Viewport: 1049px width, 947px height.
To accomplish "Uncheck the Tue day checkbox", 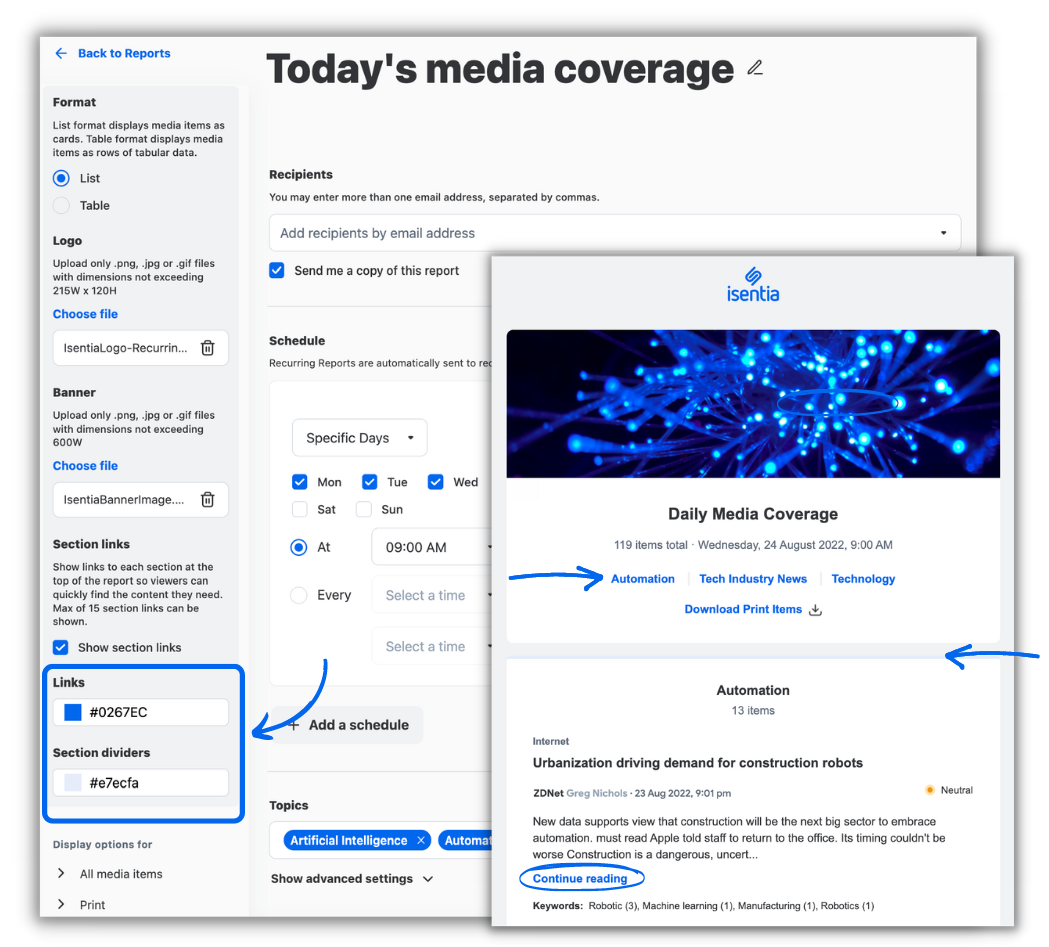I will click(x=369, y=482).
